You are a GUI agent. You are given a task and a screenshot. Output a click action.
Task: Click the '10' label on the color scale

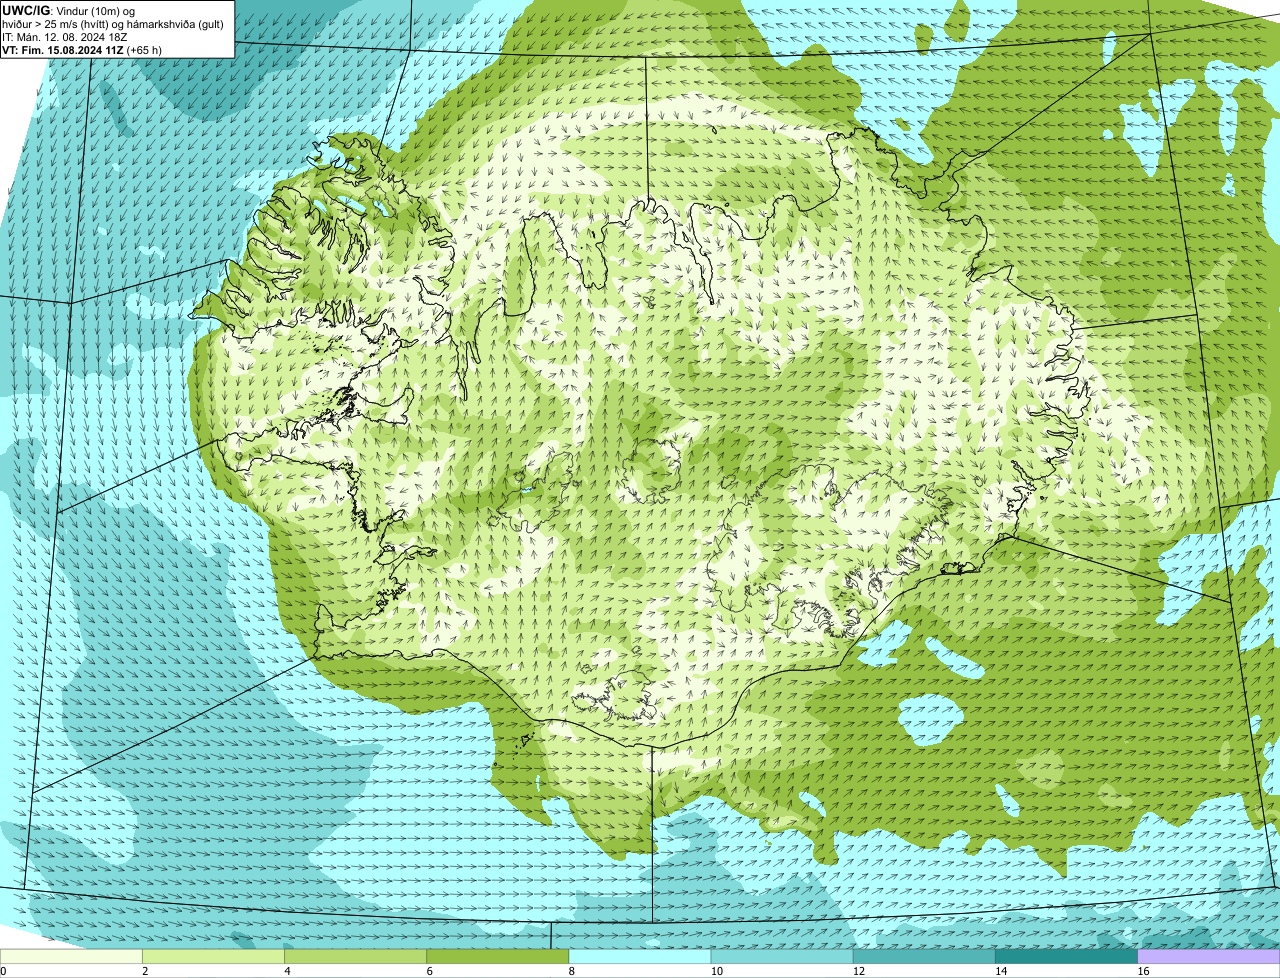[716, 971]
